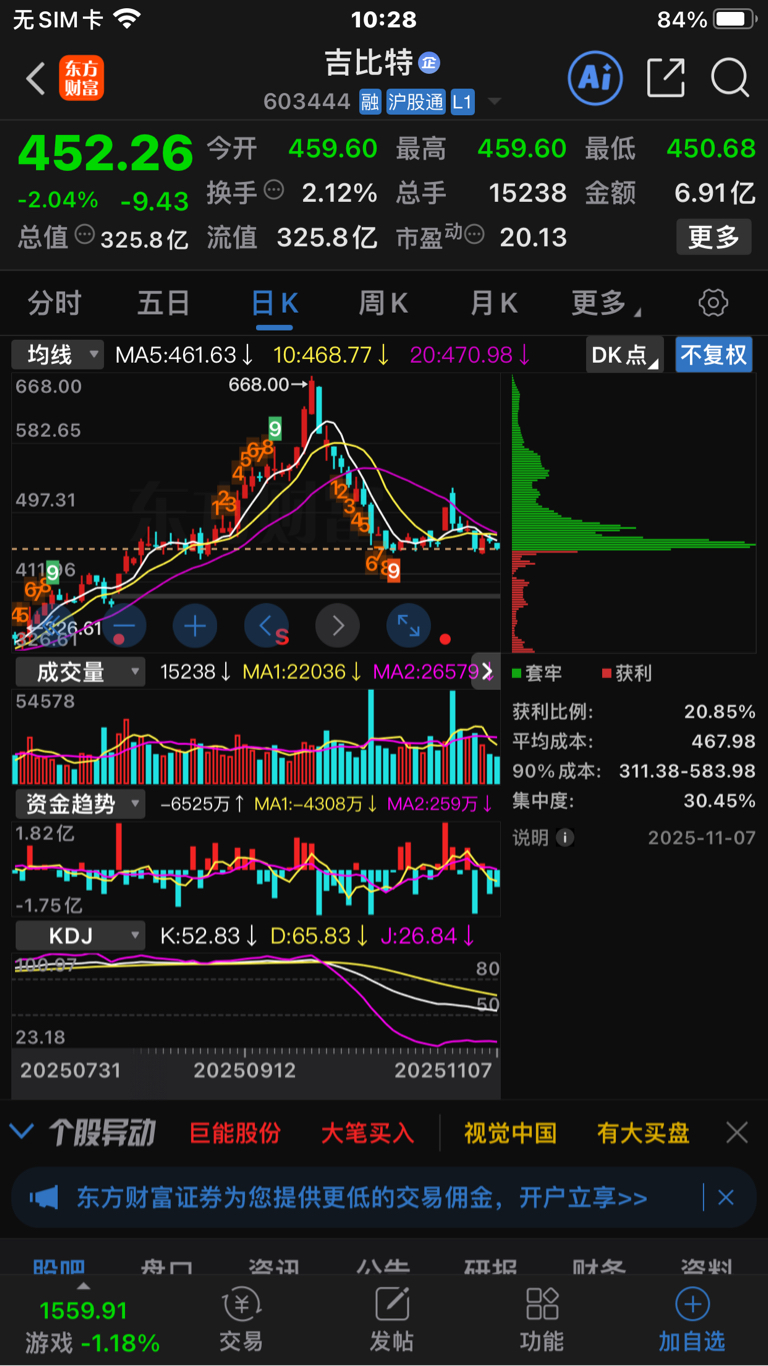
Task: Open the 资金趋势 indicator dropdown
Action: 79,804
